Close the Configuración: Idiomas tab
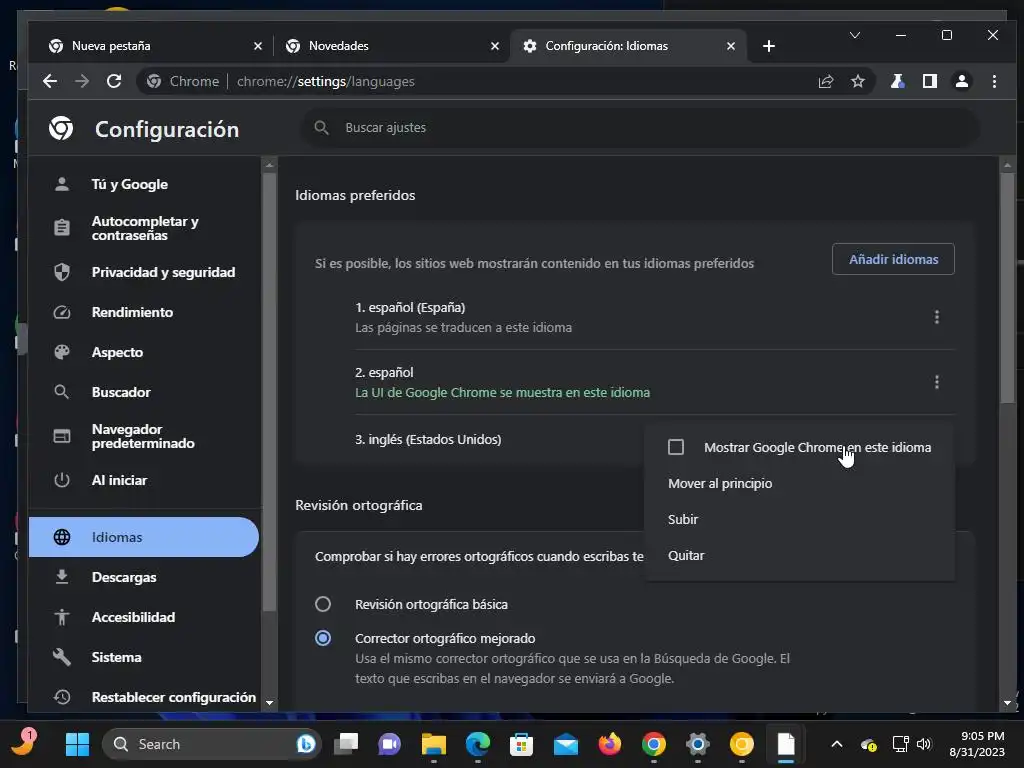 pos(731,46)
